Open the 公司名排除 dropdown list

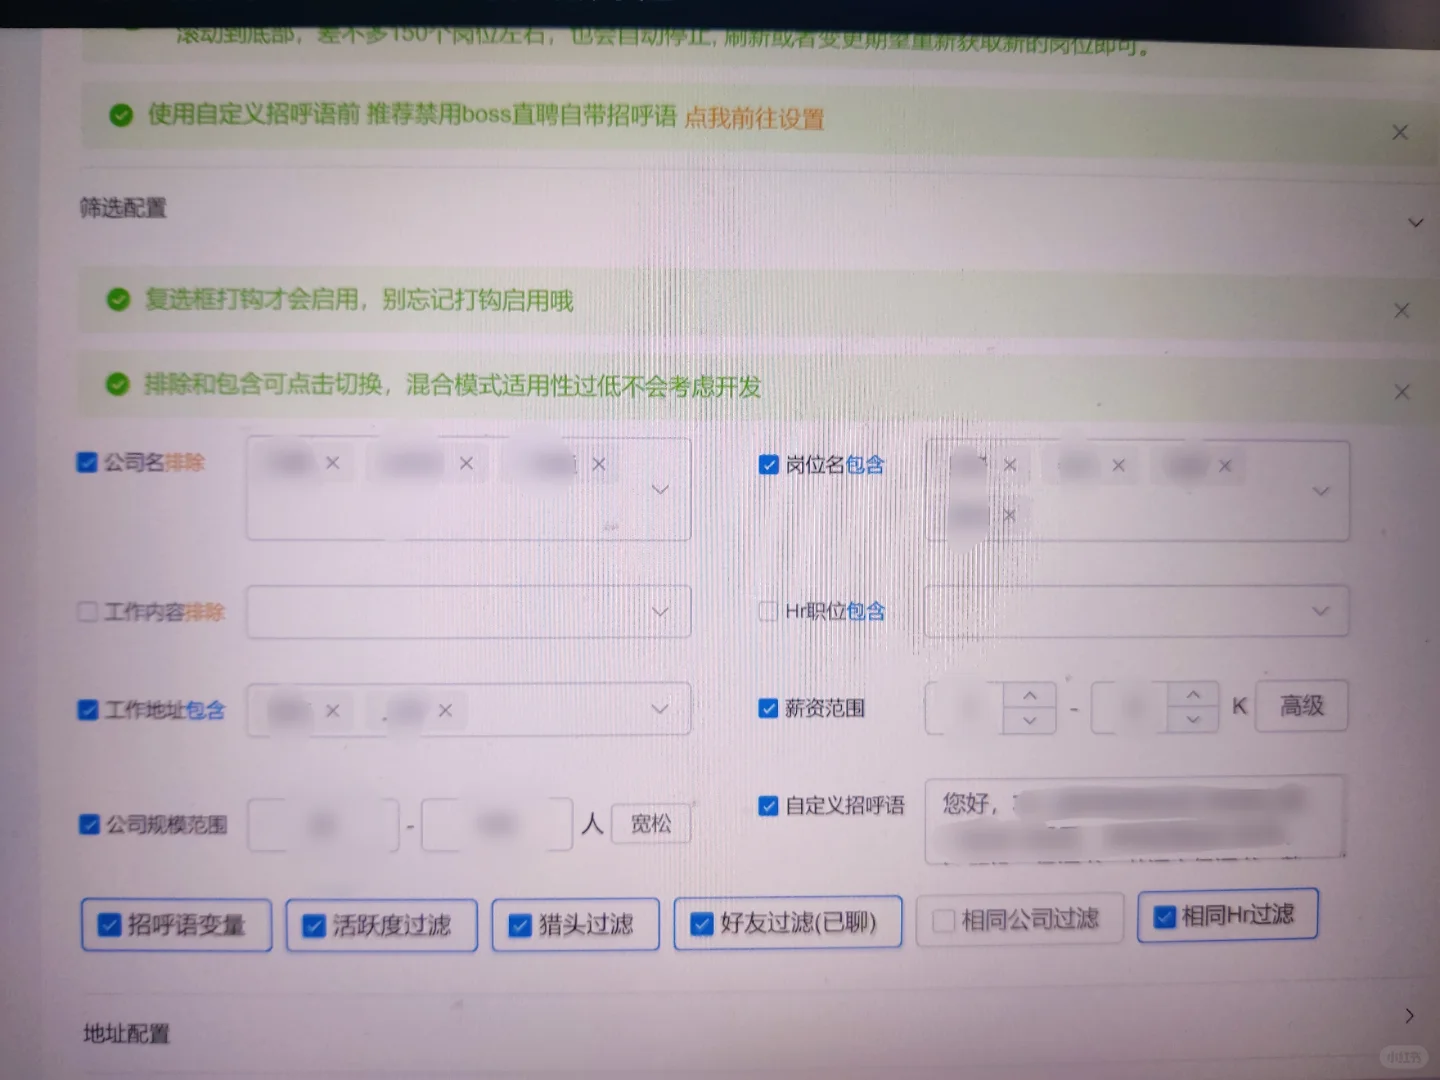click(659, 489)
